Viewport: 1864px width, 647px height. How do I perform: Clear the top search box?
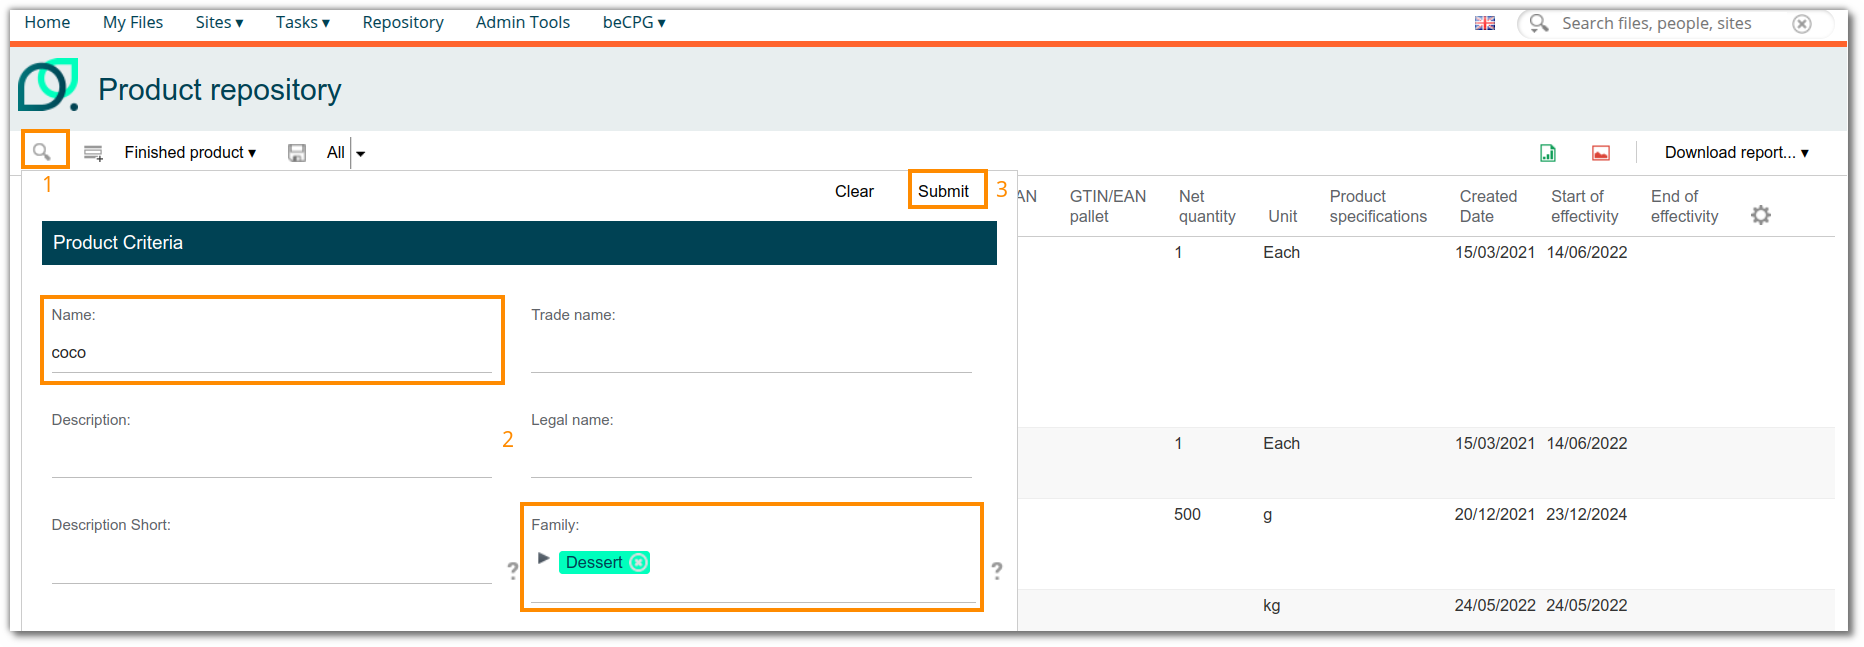pyautogui.click(x=1802, y=23)
